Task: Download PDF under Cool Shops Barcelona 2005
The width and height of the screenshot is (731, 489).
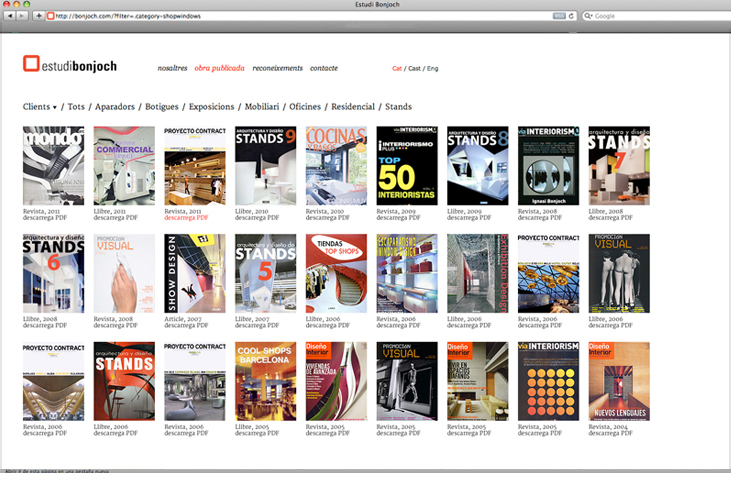Action: pyautogui.click(x=257, y=433)
